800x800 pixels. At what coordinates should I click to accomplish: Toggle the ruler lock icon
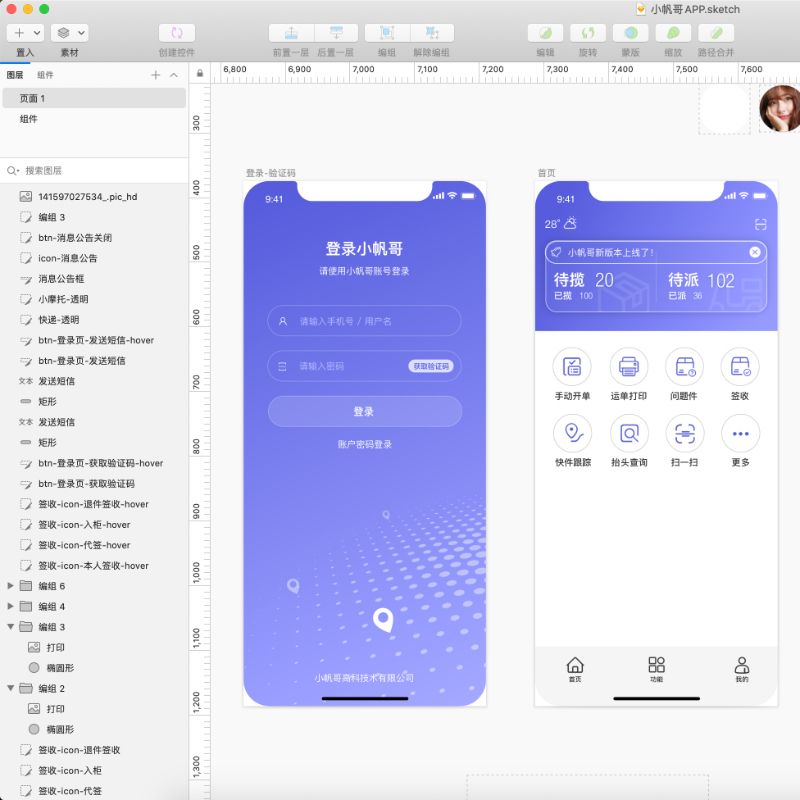tap(200, 73)
